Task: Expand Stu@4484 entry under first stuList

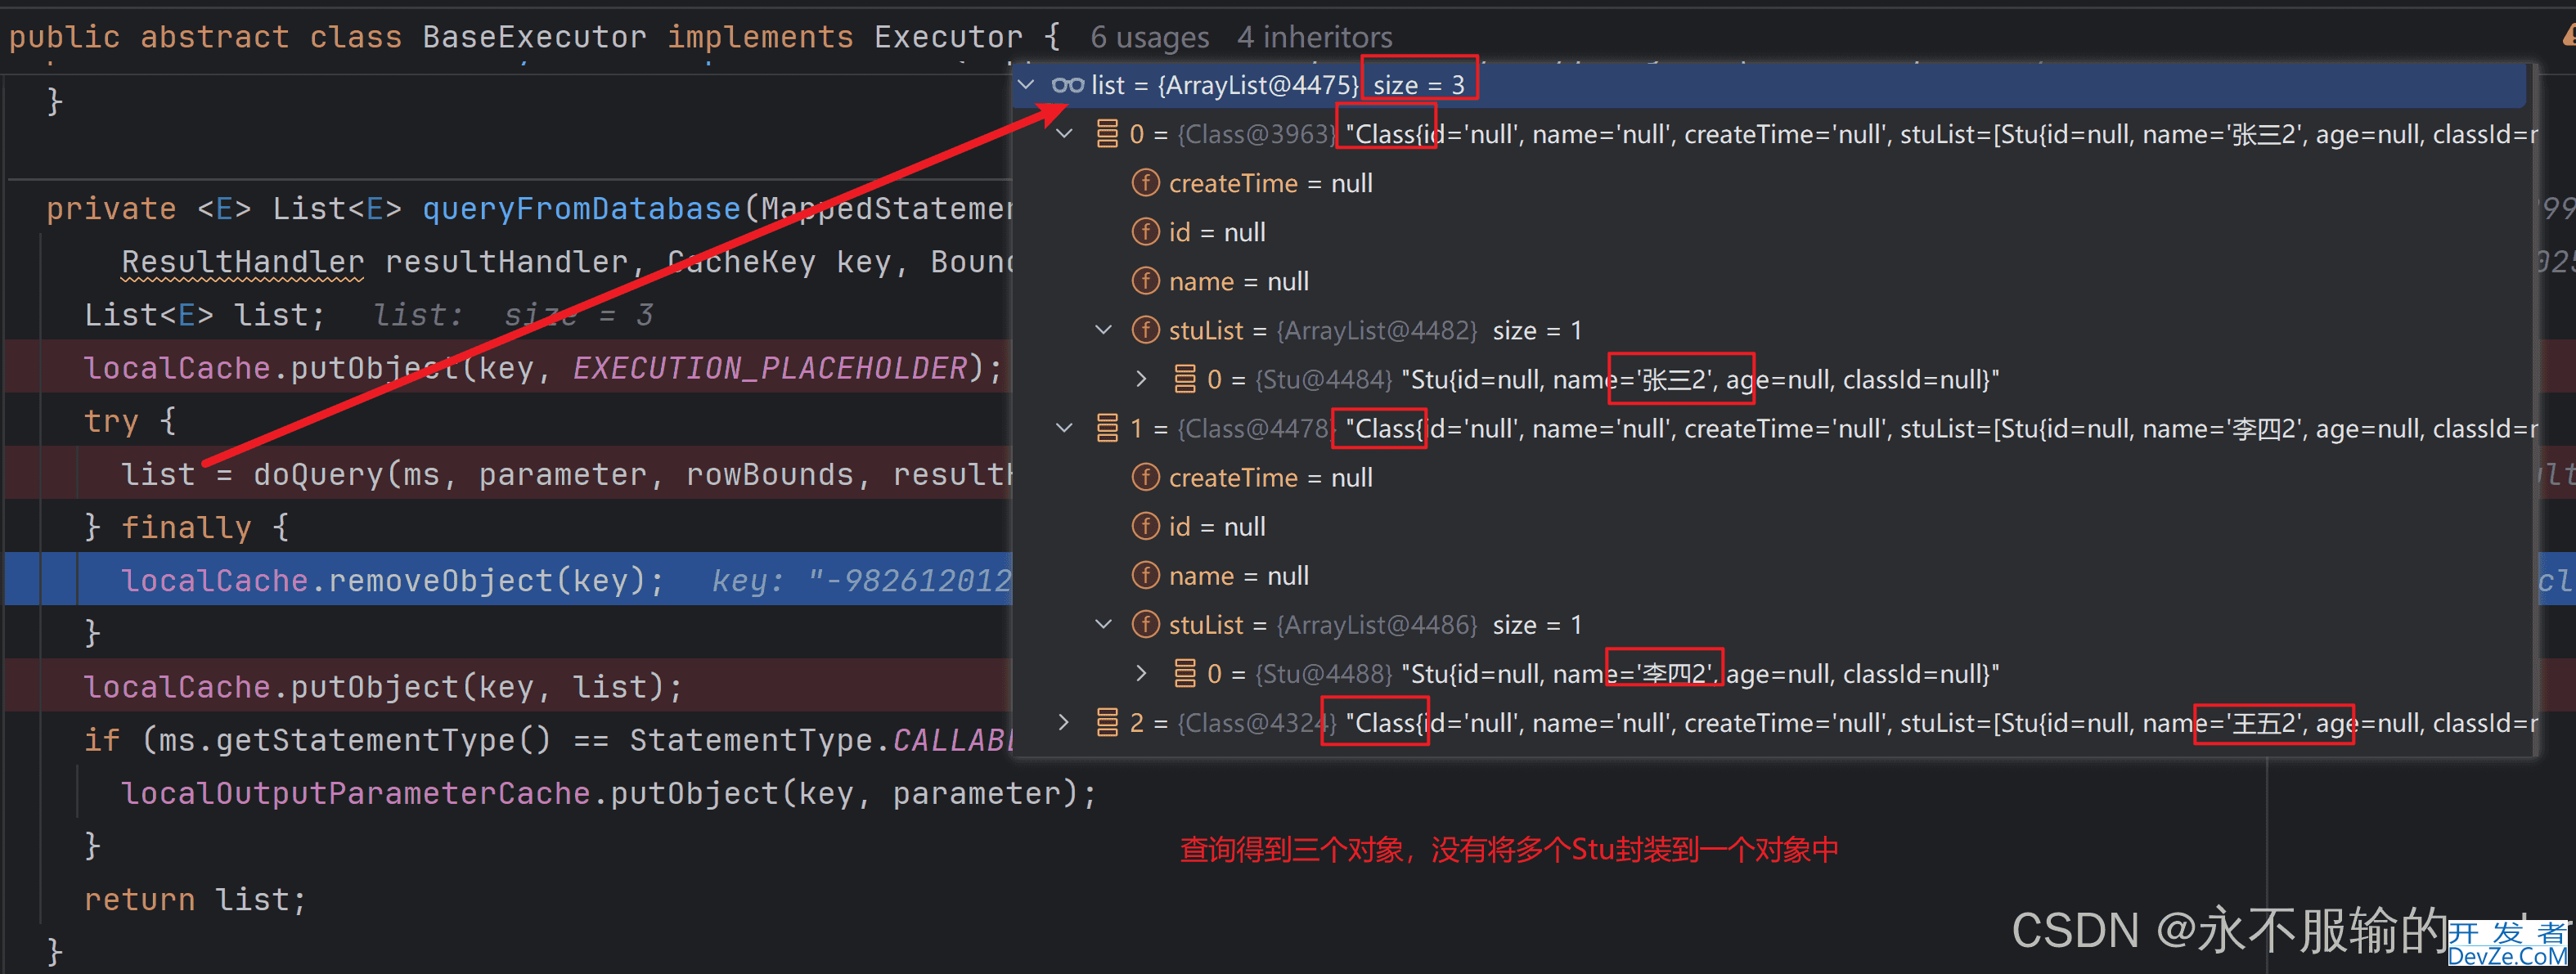Action: [x=1142, y=379]
